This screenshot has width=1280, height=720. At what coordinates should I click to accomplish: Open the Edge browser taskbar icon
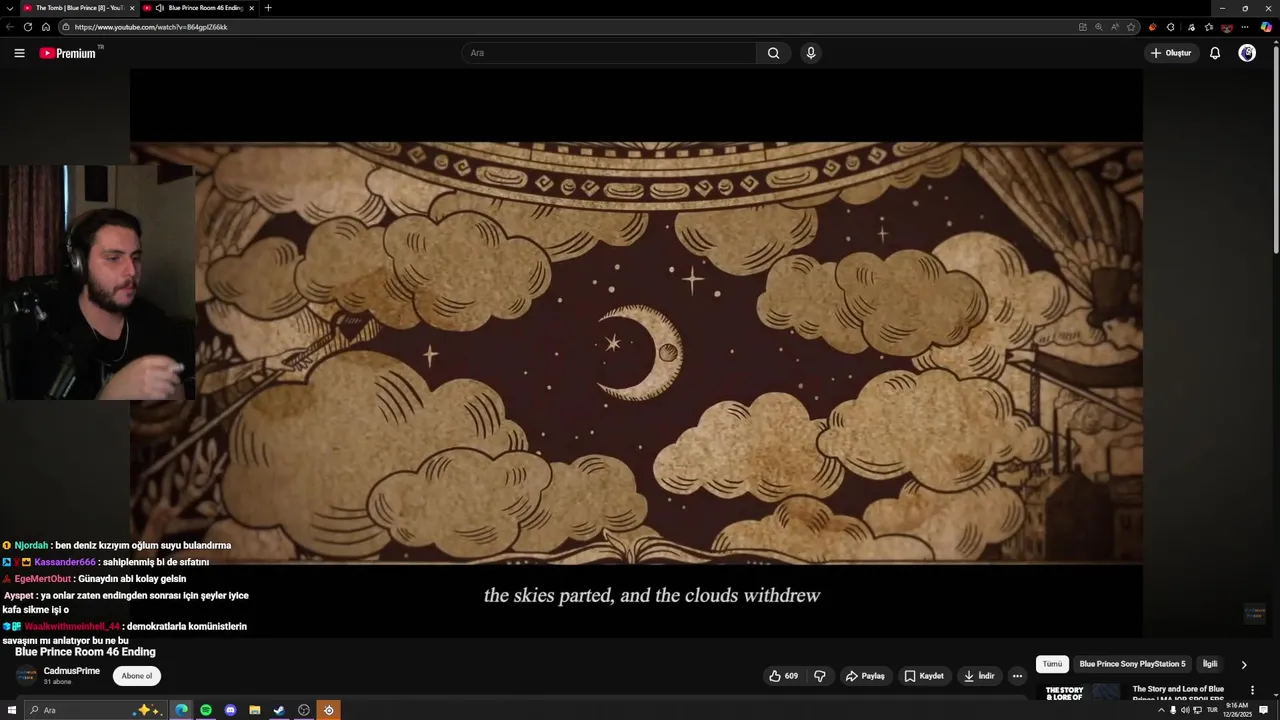coord(181,710)
